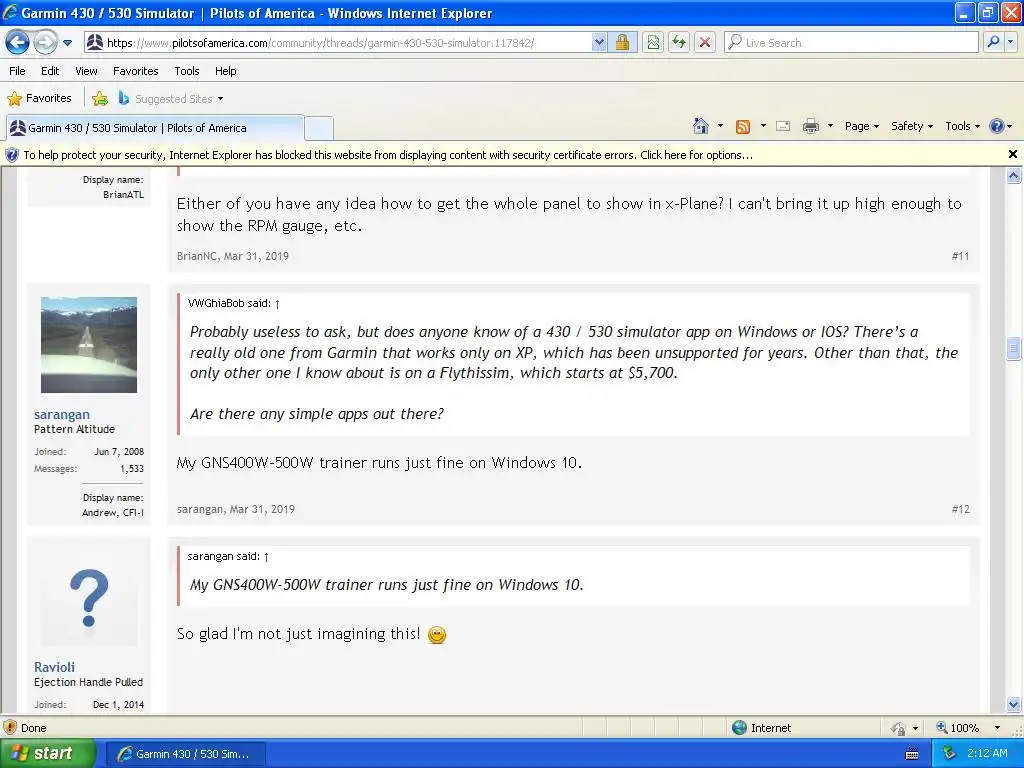1024x768 pixels.
Task: Click the keyboard icon in system tray
Action: click(x=912, y=754)
